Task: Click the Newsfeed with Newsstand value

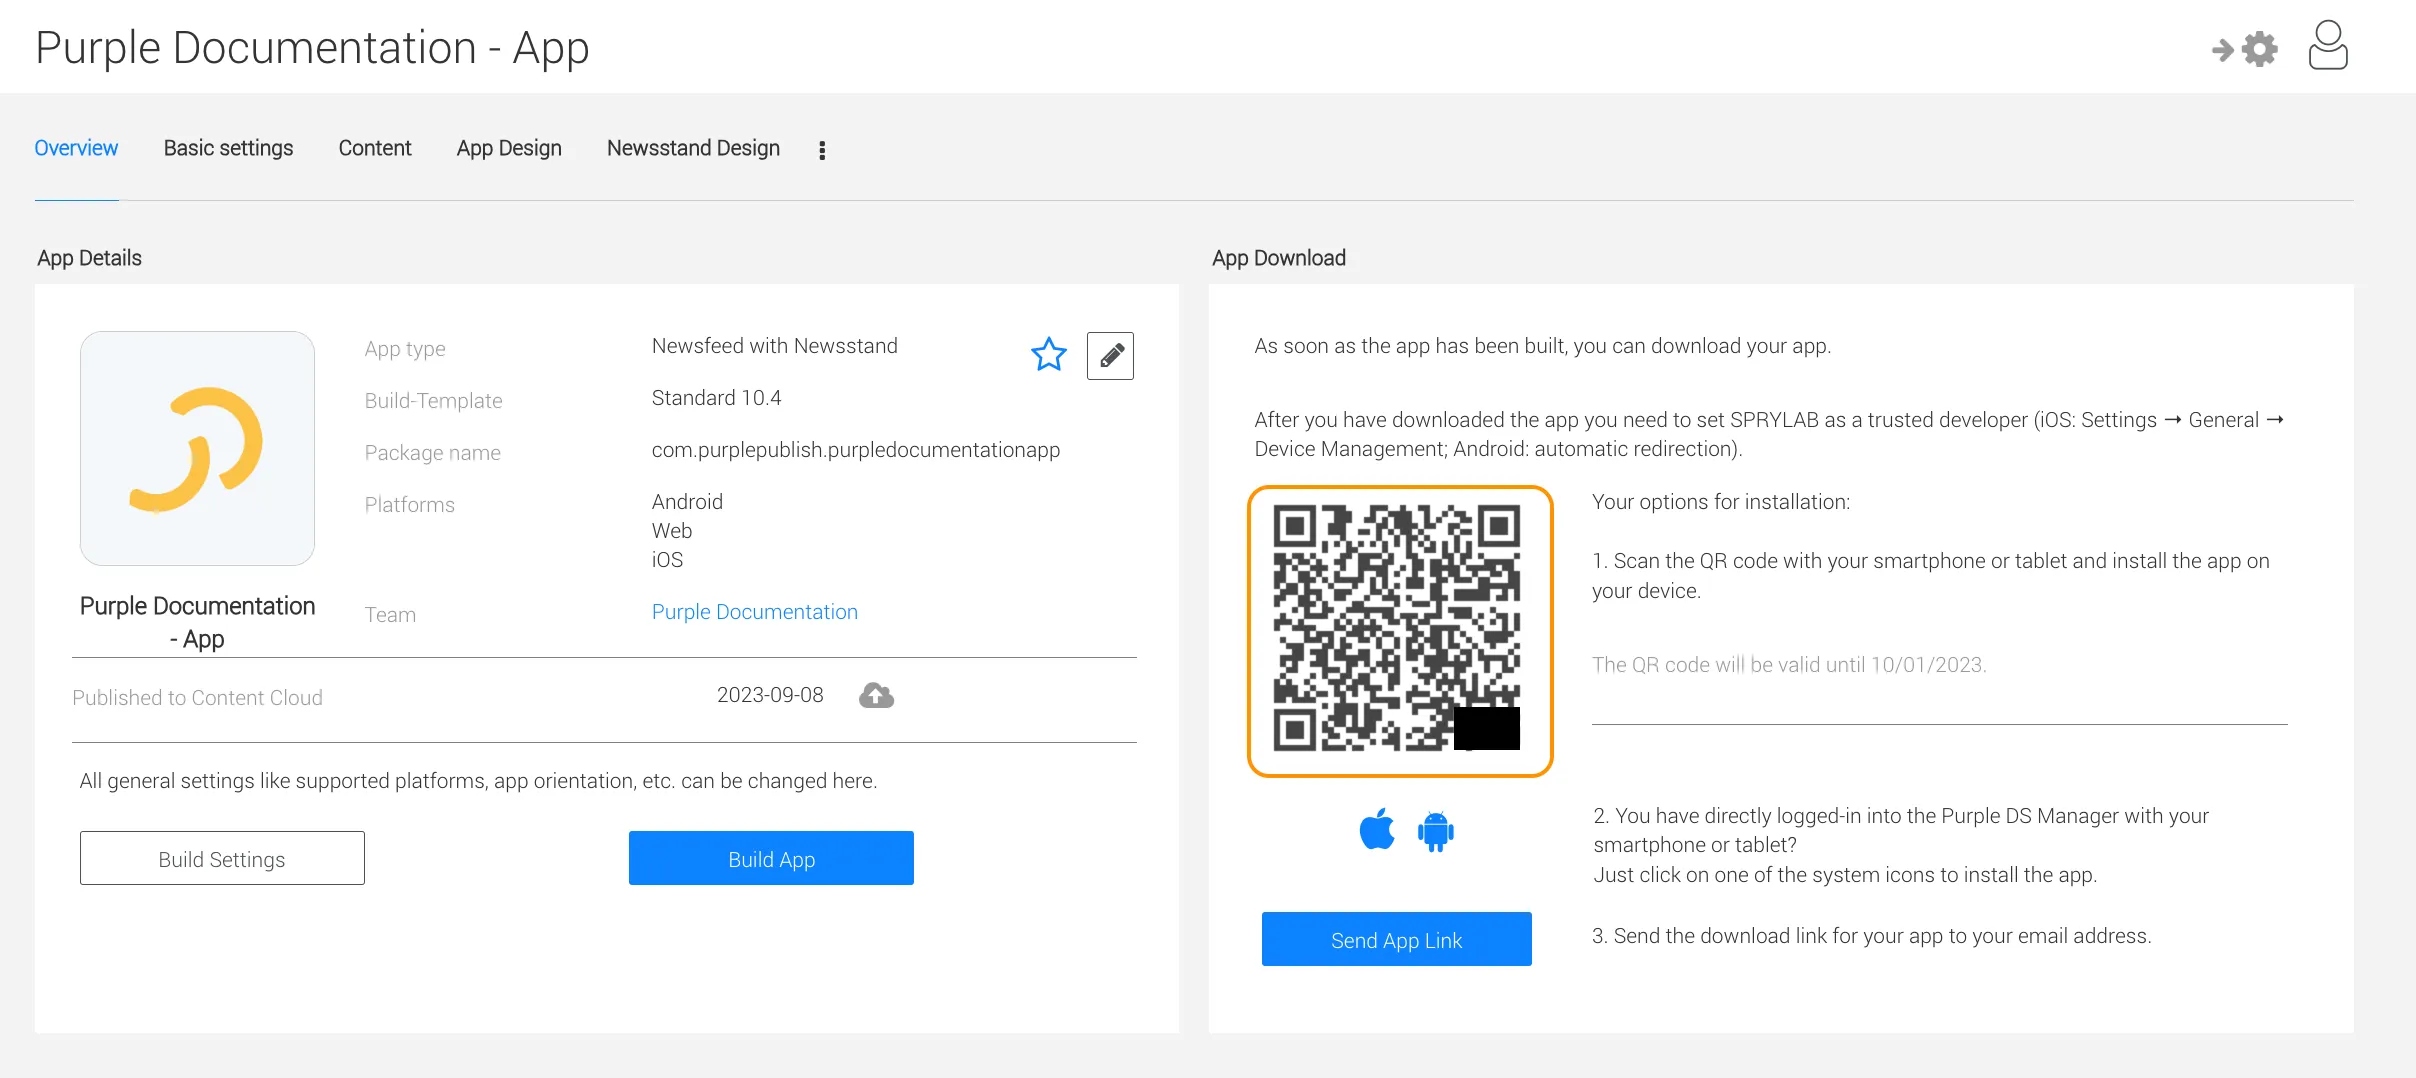Action: coord(775,346)
